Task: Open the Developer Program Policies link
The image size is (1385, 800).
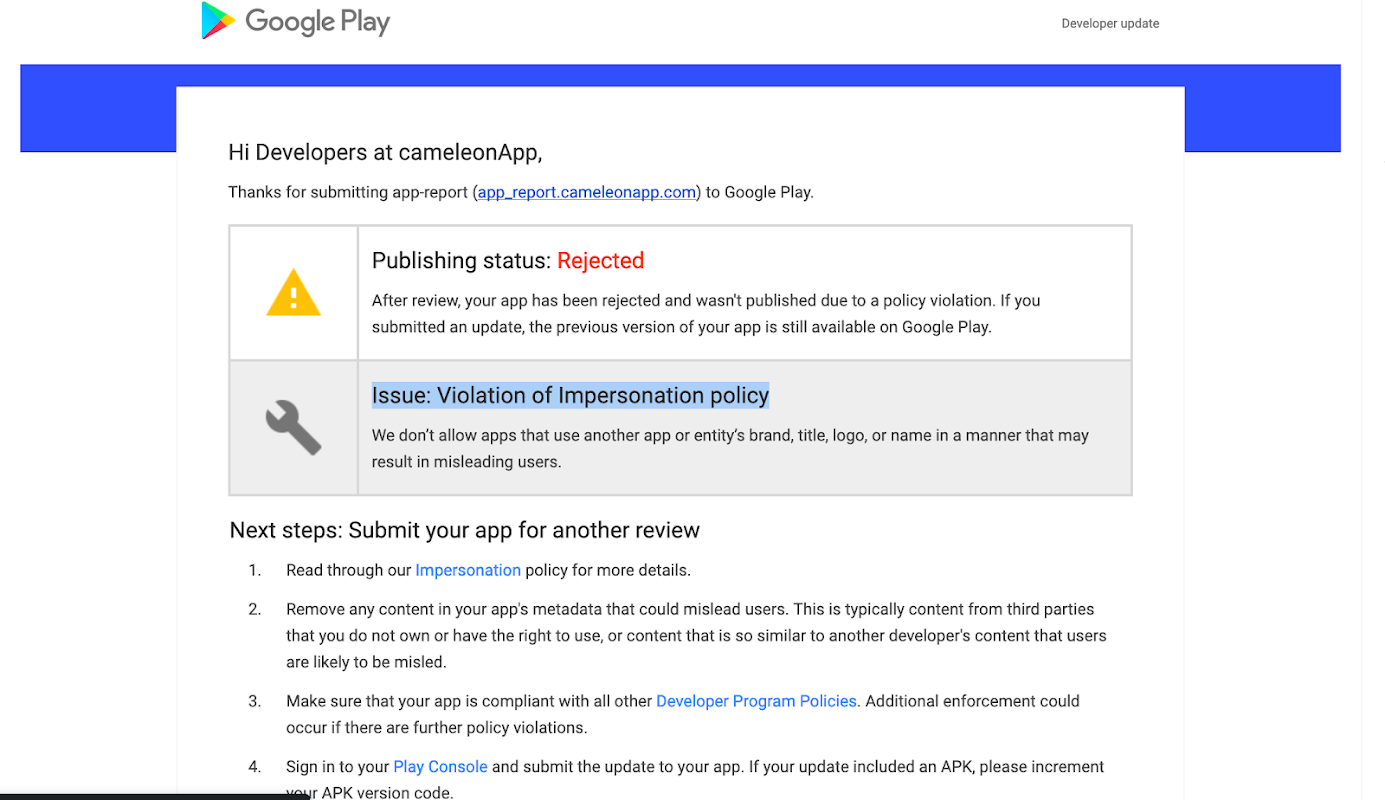Action: [756, 701]
